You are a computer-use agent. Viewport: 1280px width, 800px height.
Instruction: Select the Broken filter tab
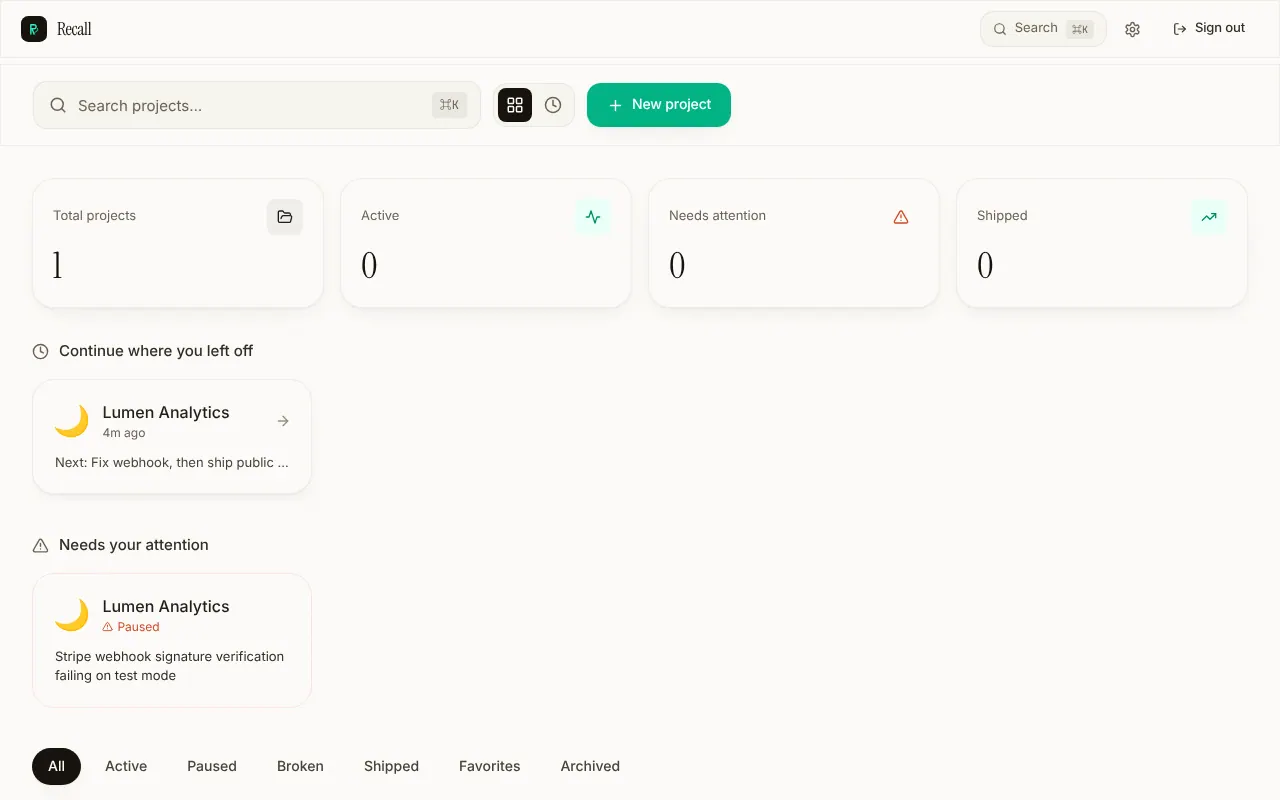click(x=300, y=766)
